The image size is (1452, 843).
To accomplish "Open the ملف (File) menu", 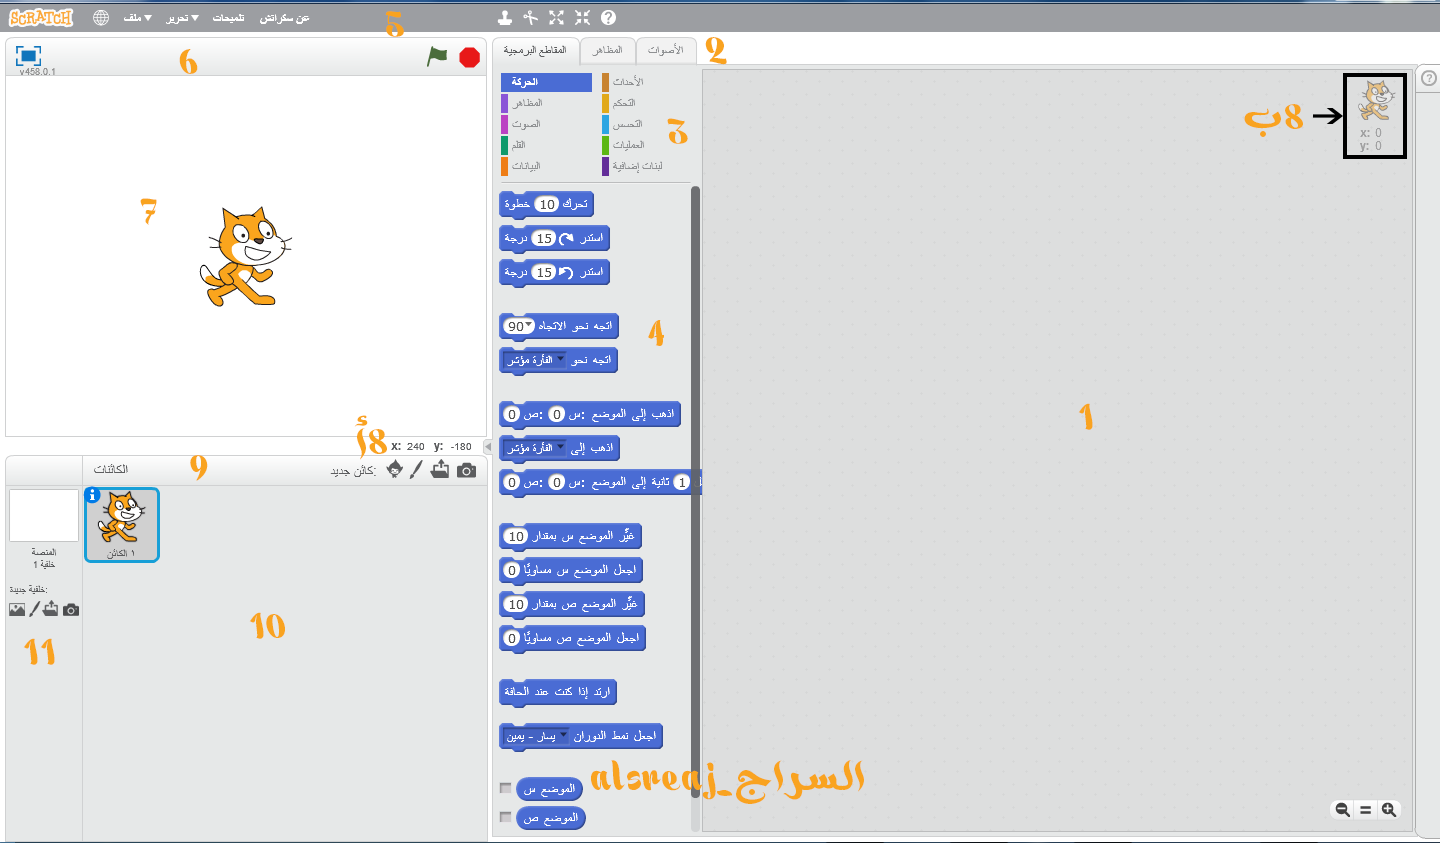I will point(137,18).
